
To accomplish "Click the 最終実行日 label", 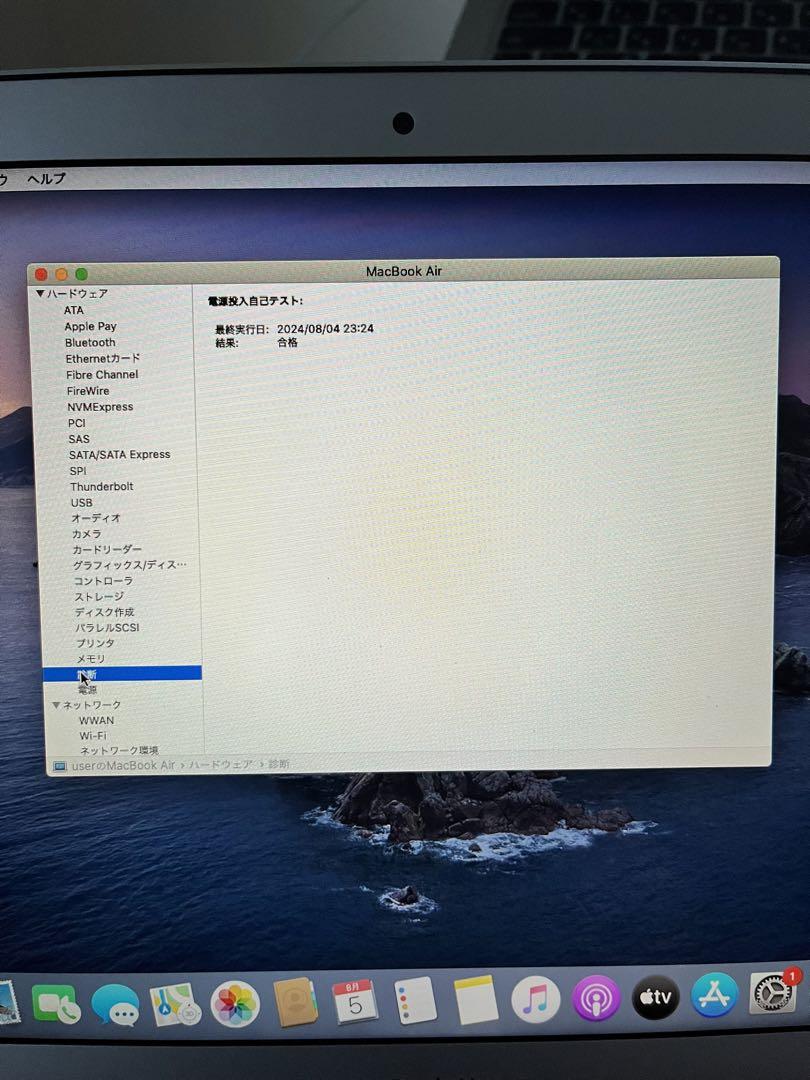I will click(241, 329).
